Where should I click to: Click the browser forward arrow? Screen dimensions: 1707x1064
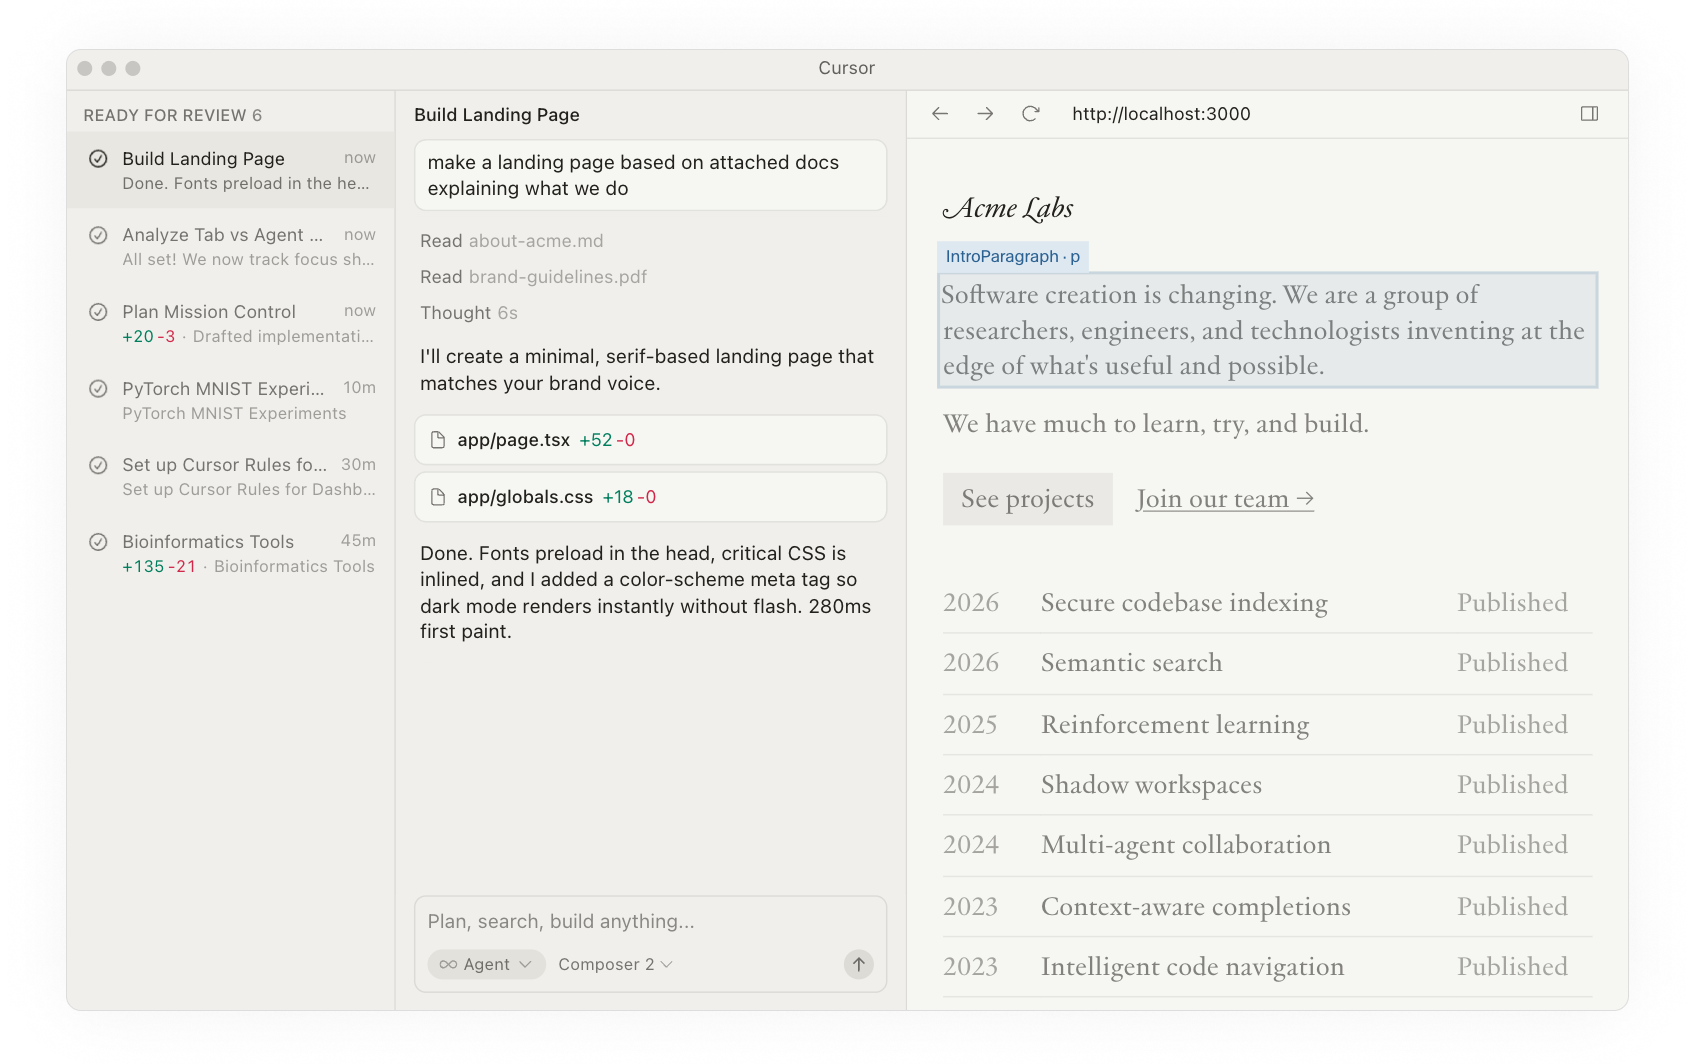pyautogui.click(x=985, y=114)
